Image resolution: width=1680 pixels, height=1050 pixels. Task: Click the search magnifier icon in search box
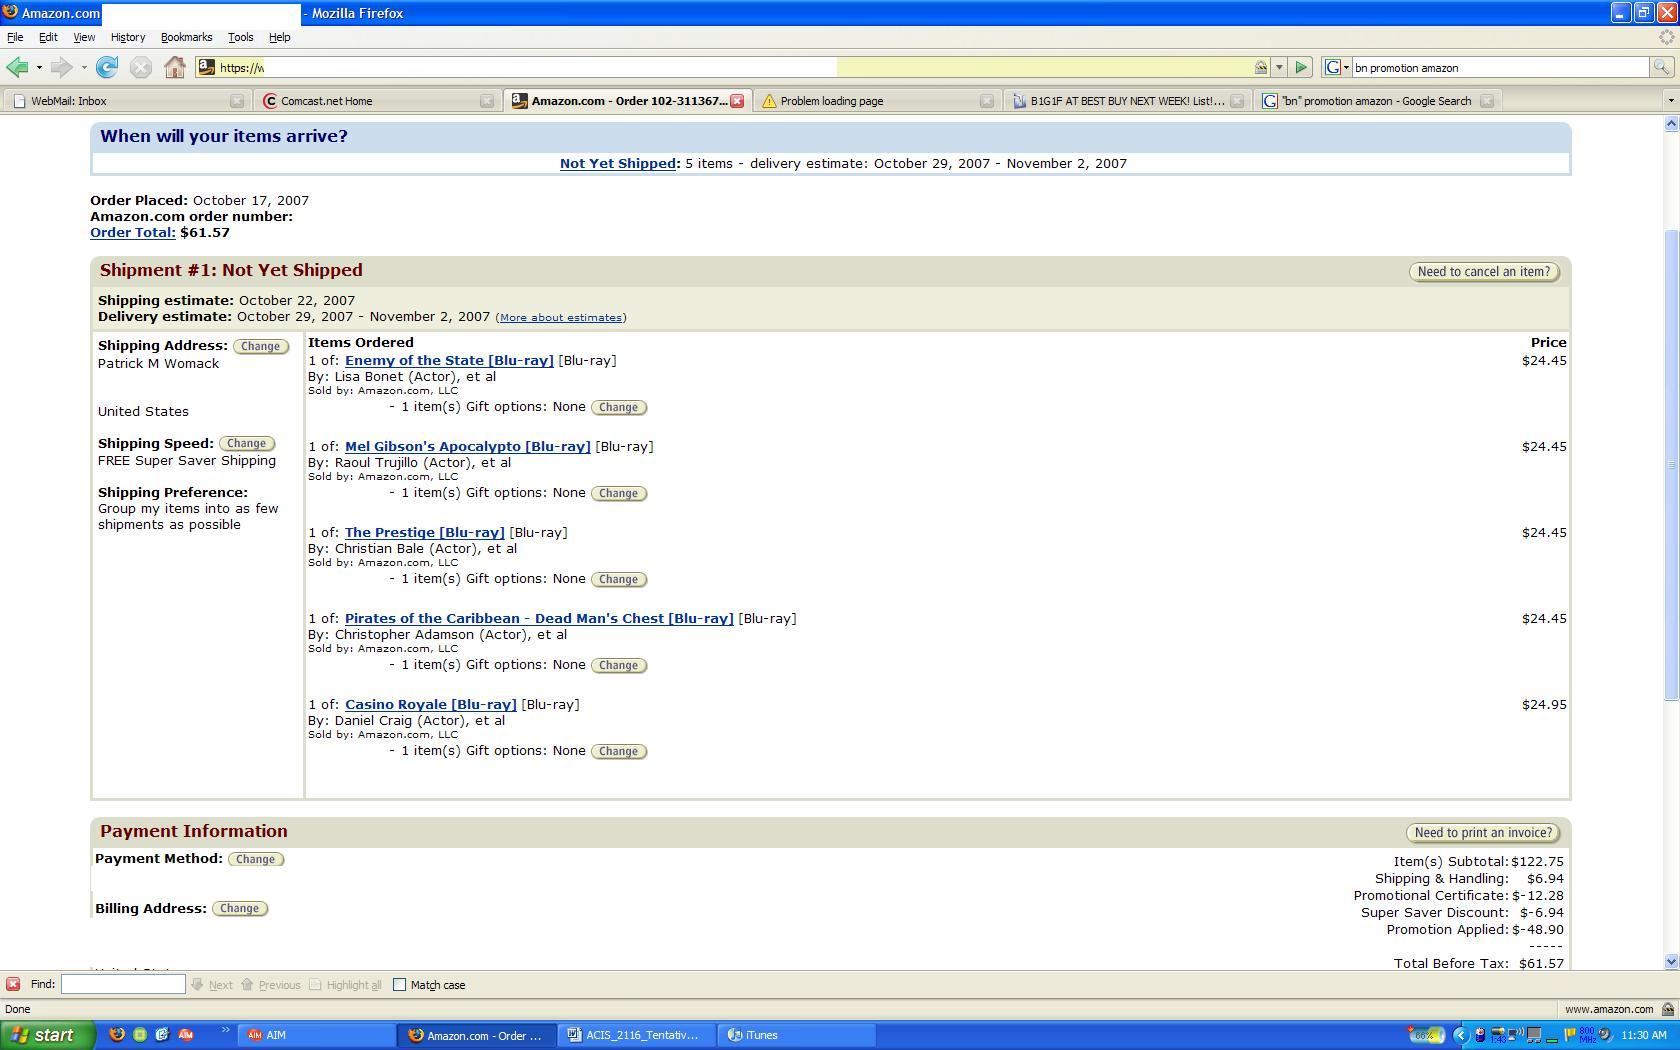coord(1661,67)
